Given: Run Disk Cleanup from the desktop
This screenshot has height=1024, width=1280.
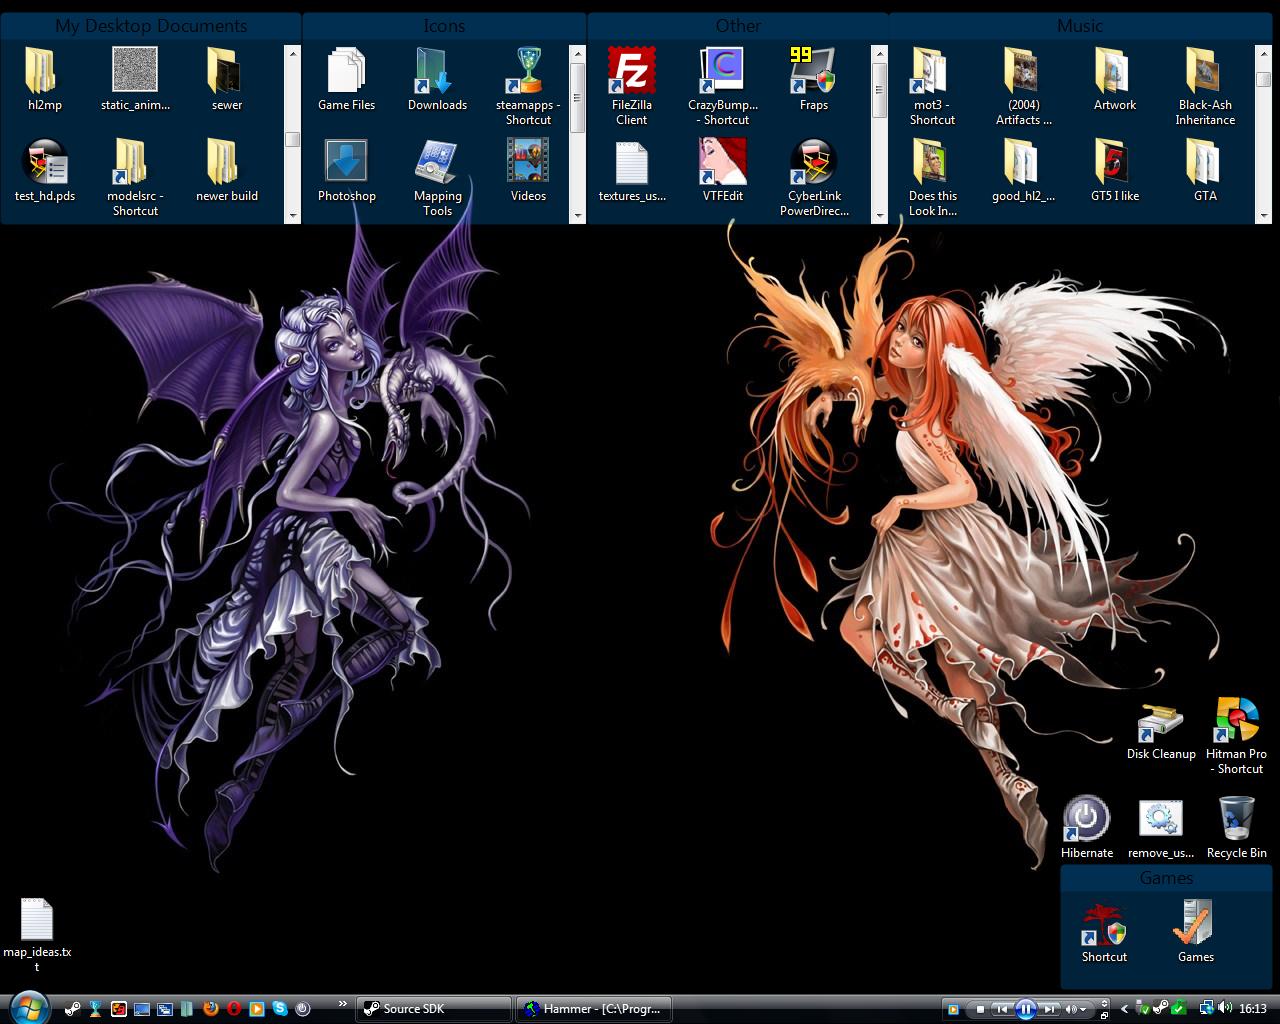Looking at the screenshot, I should click(x=1160, y=720).
